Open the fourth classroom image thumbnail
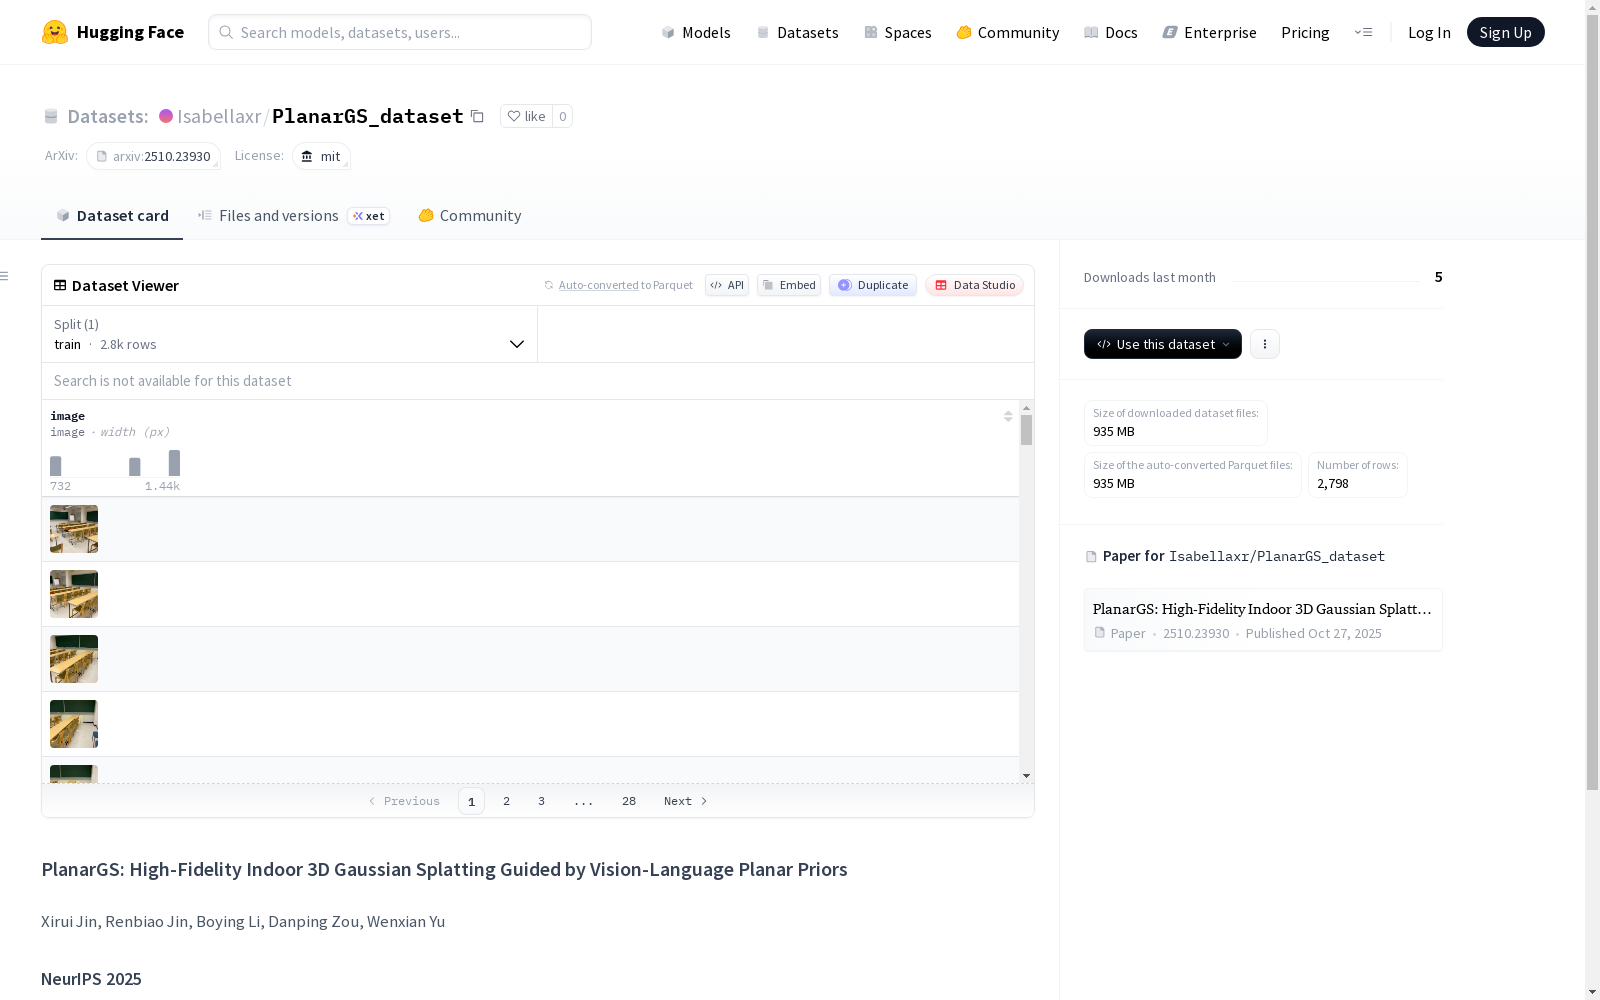This screenshot has width=1600, height=1000. (74, 724)
